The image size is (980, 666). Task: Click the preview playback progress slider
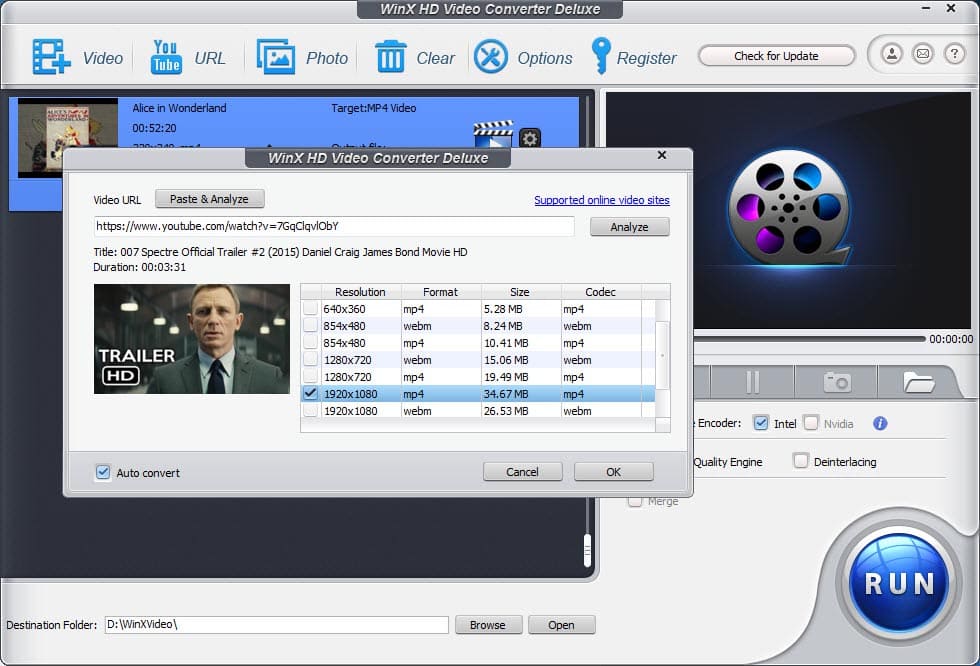click(809, 339)
